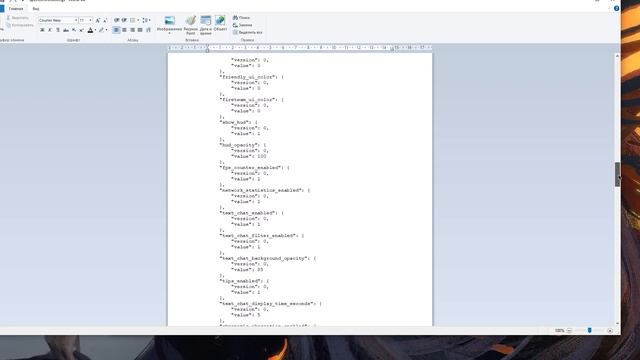The width and height of the screenshot is (640, 360).
Task: Toggle bold formatting
Action: click(42, 30)
